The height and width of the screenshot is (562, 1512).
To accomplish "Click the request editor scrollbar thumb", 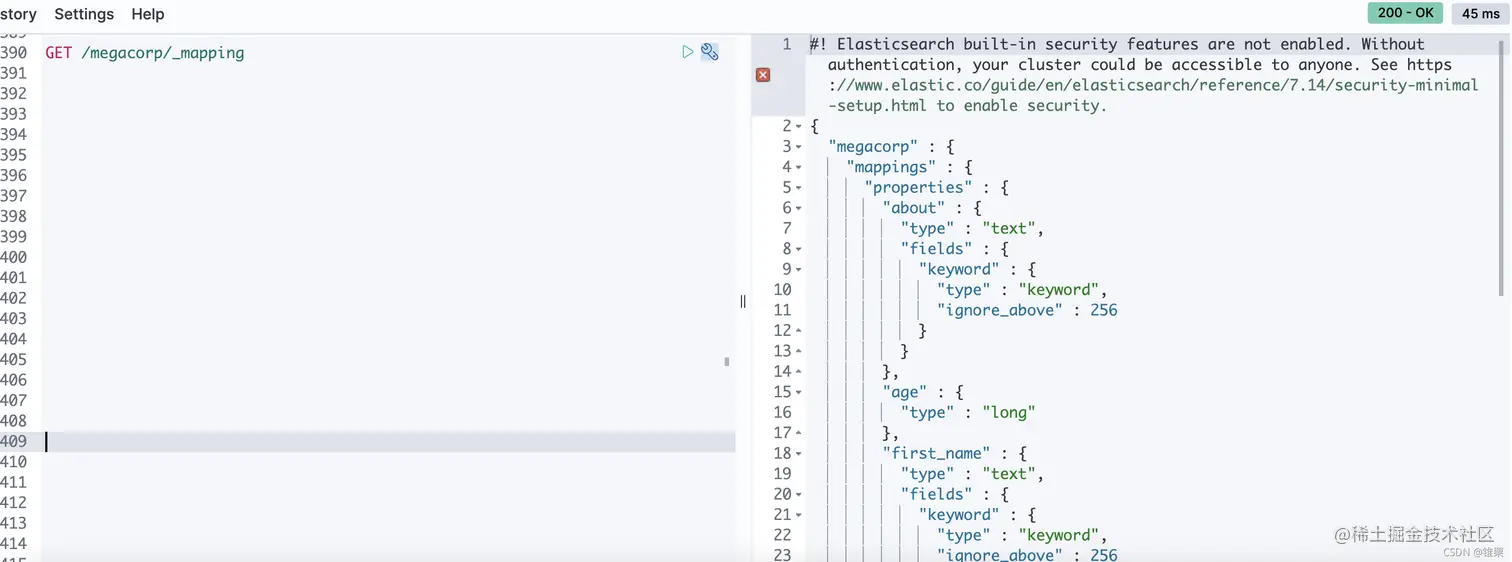I will tap(727, 362).
